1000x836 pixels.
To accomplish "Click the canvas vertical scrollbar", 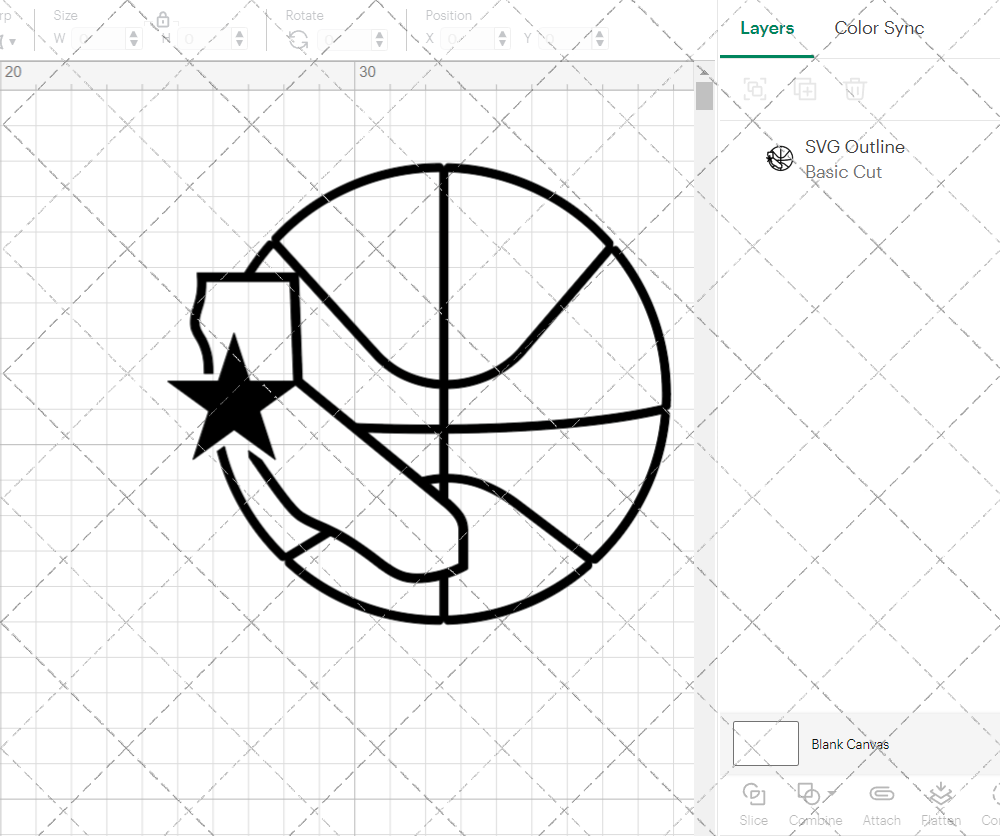I will (704, 97).
